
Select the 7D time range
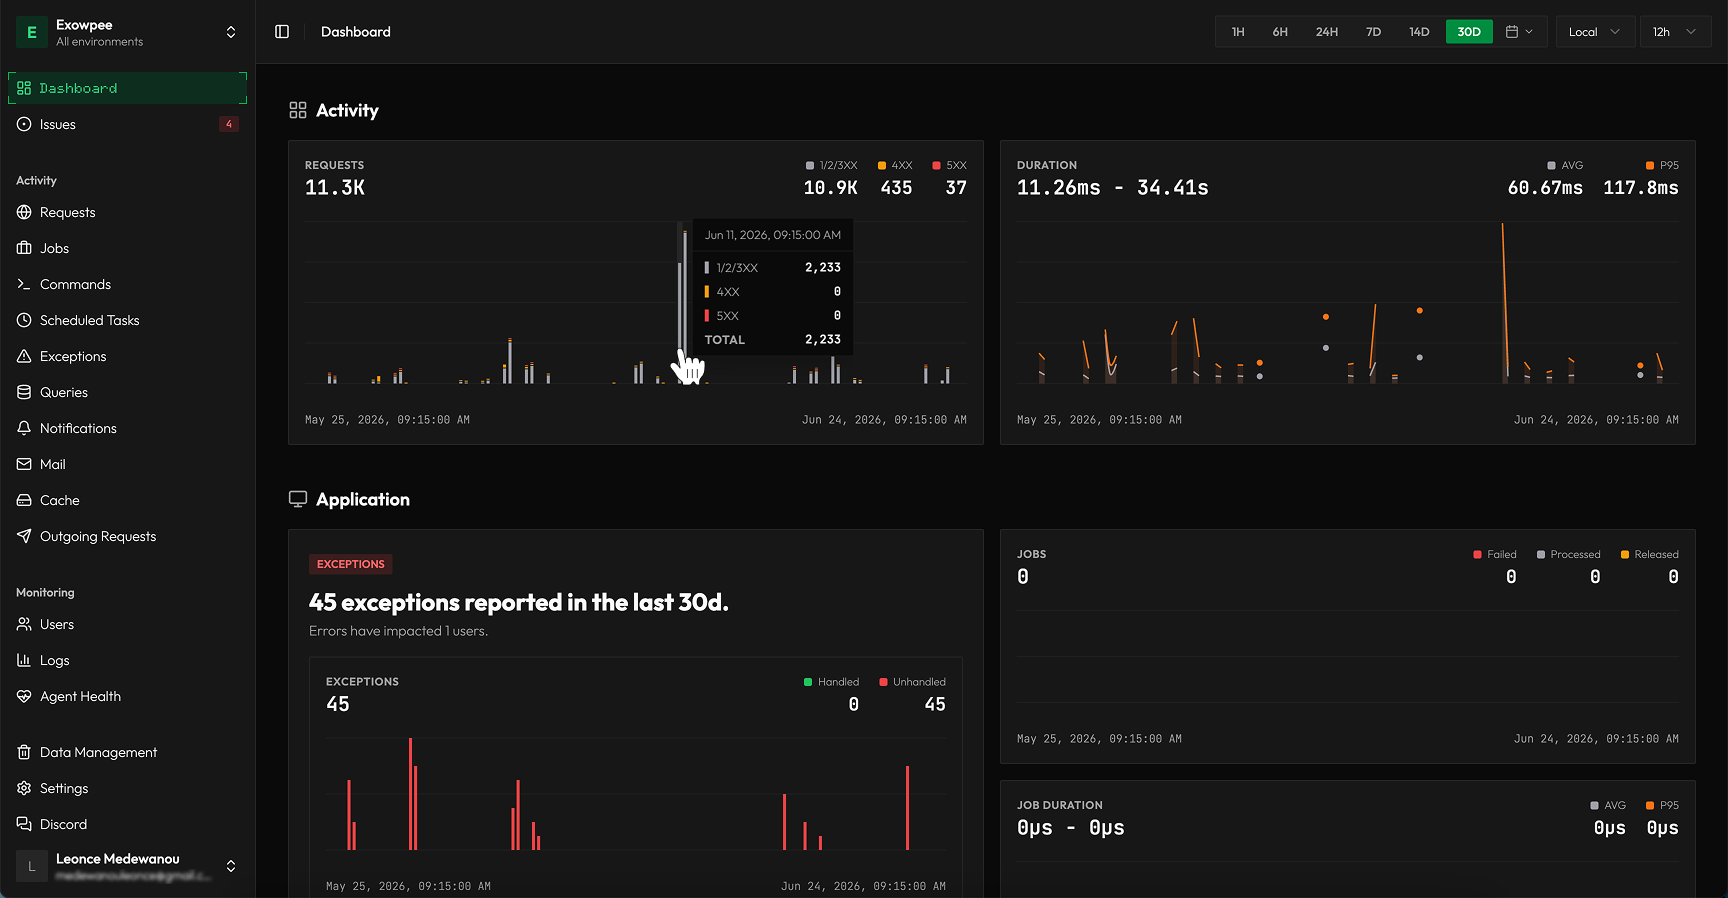point(1374,32)
